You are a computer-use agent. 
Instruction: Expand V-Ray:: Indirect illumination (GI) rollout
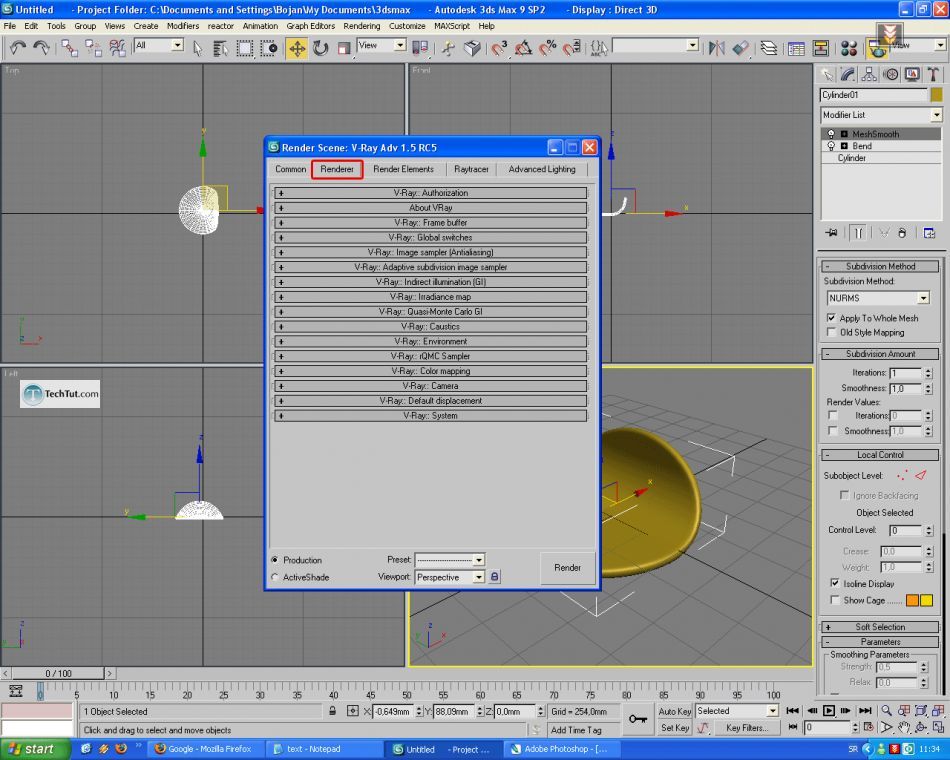430,282
